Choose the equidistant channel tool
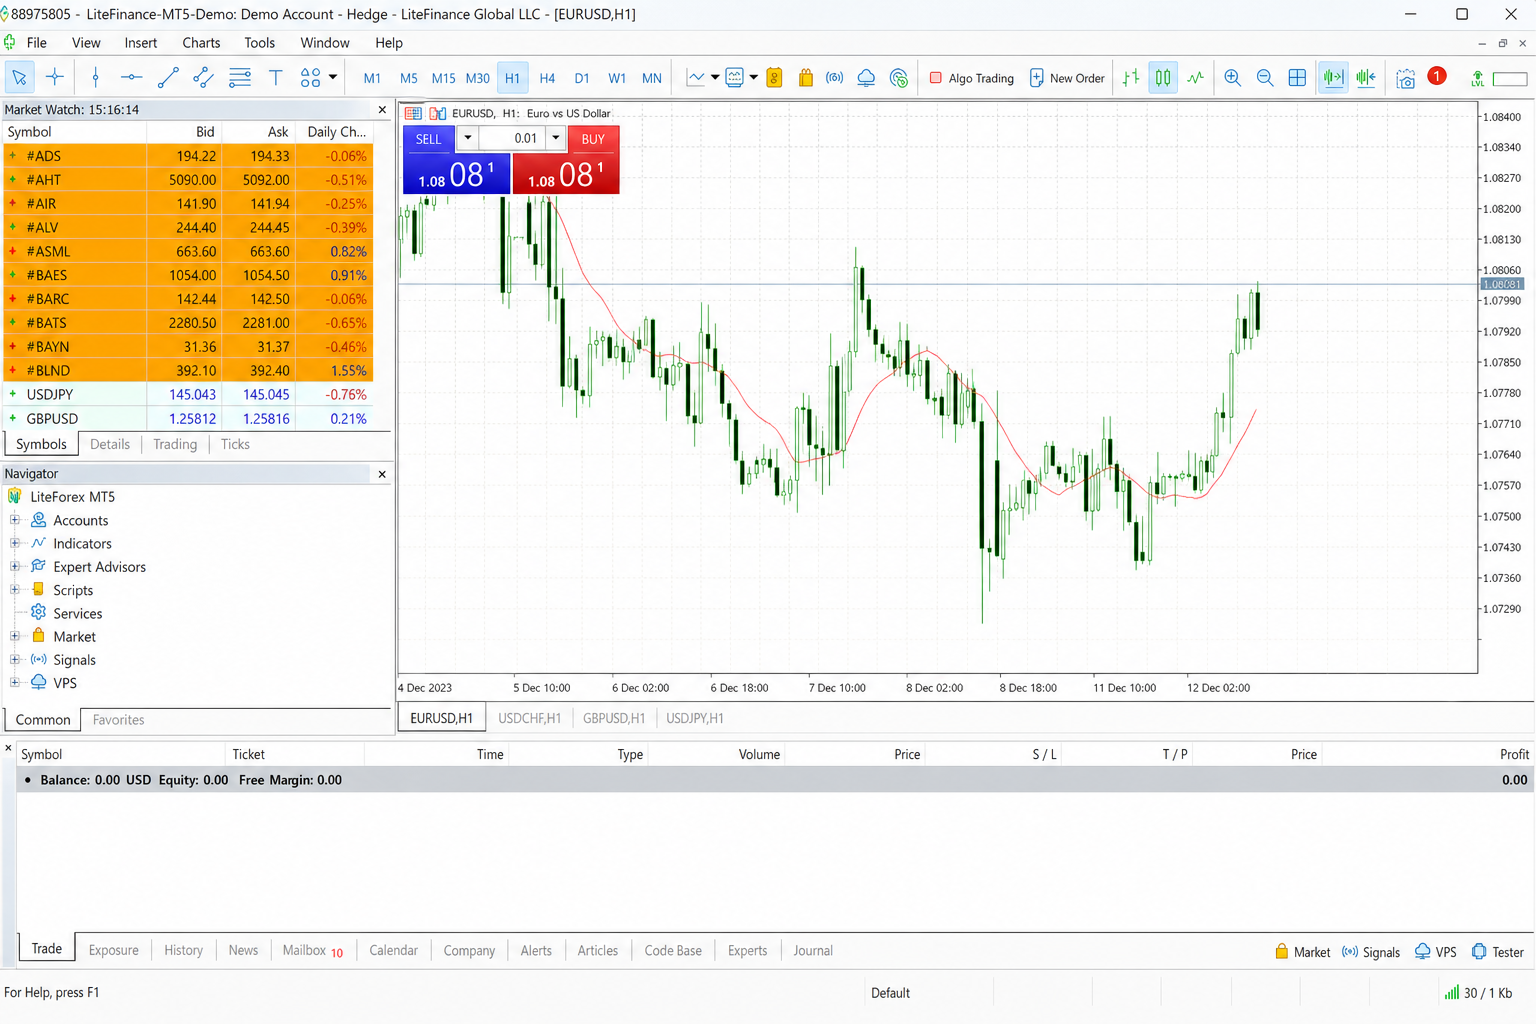This screenshot has height=1024, width=1536. click(x=203, y=77)
